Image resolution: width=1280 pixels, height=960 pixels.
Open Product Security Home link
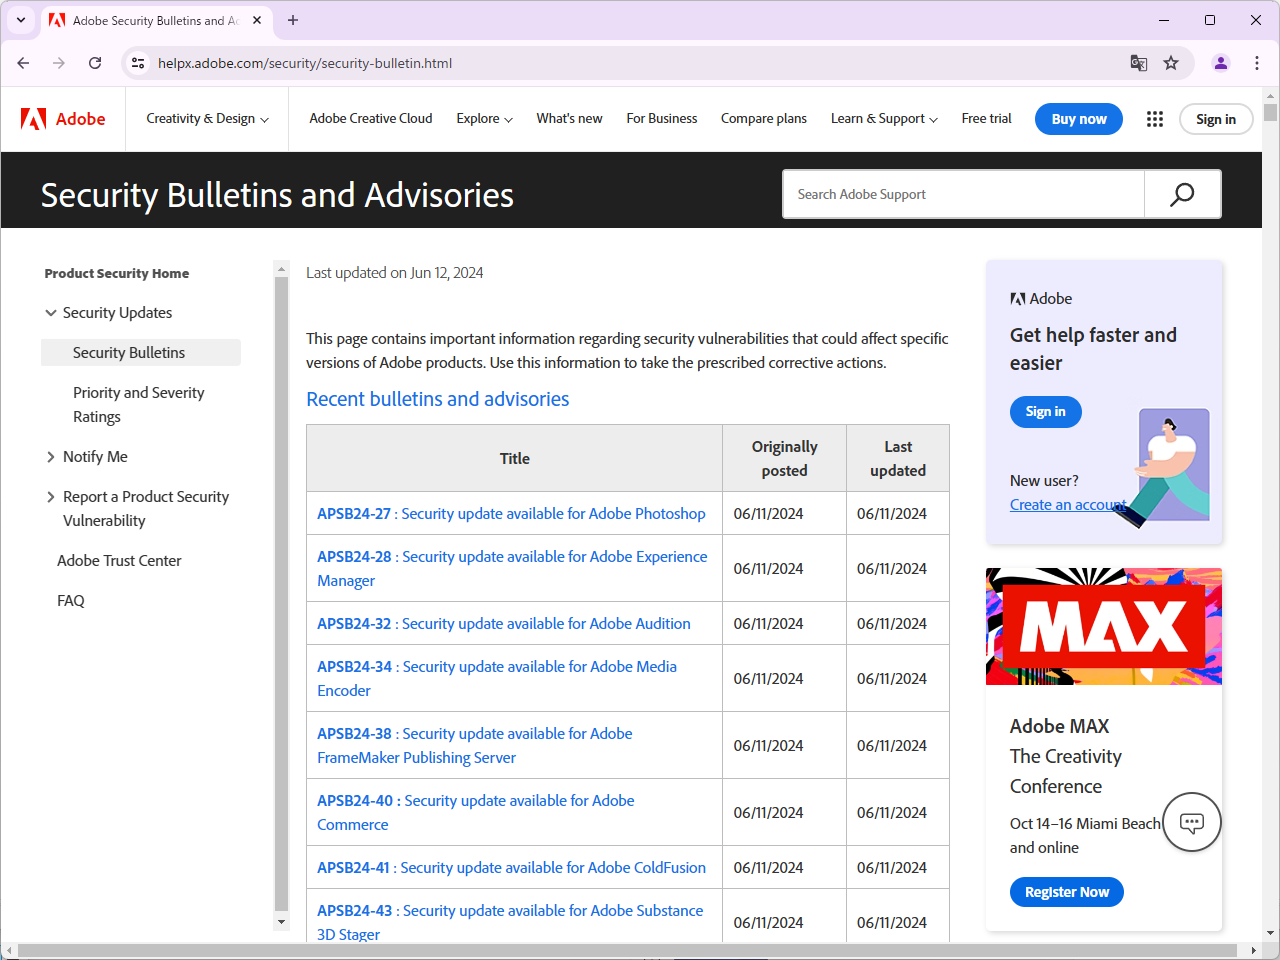(x=117, y=273)
